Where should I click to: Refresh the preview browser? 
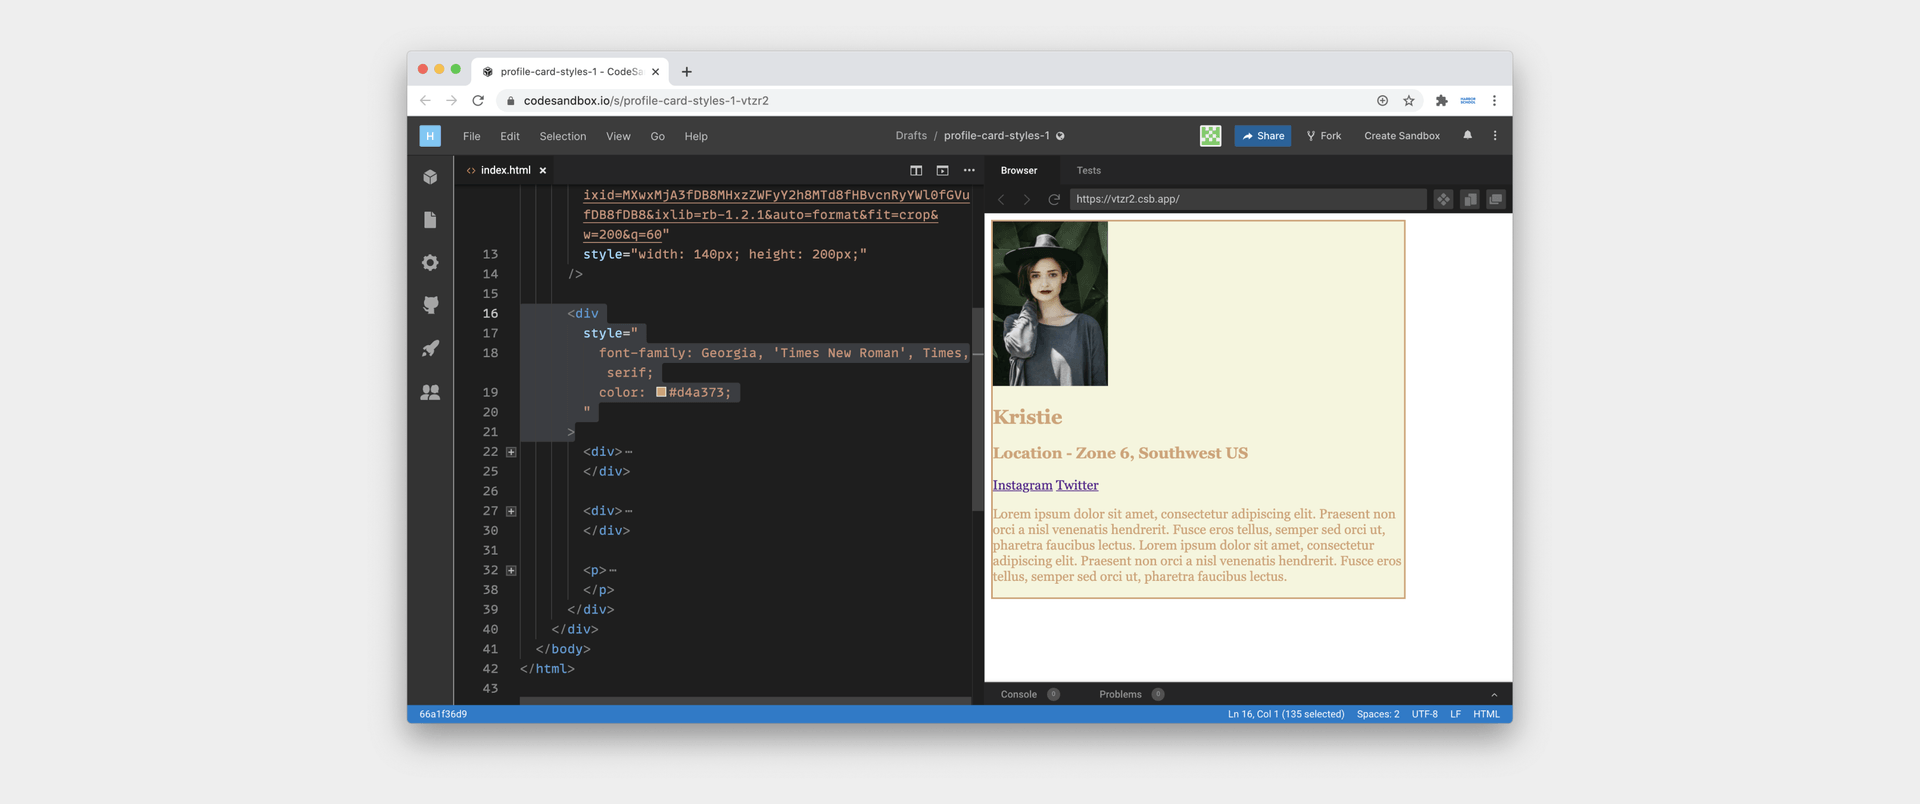point(1053,199)
